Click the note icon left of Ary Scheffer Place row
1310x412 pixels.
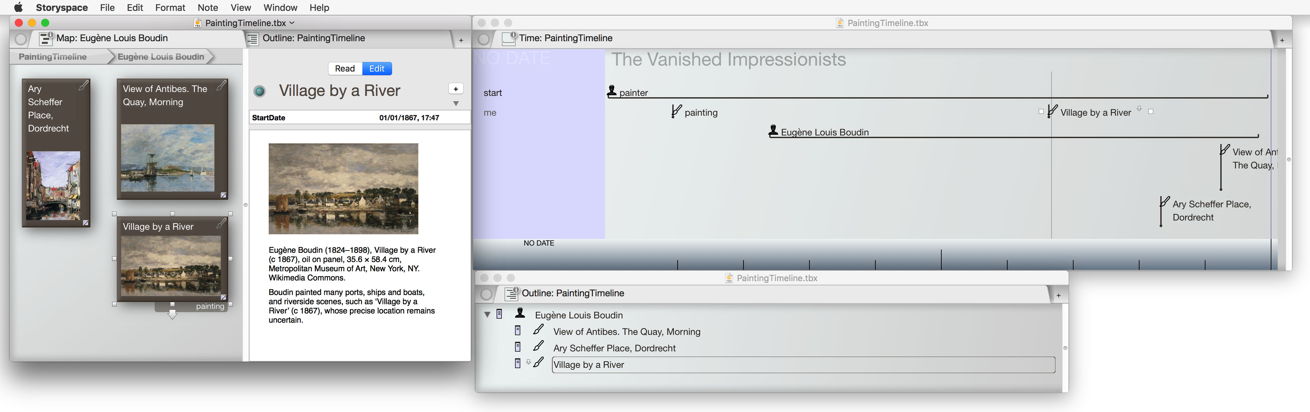(x=517, y=348)
